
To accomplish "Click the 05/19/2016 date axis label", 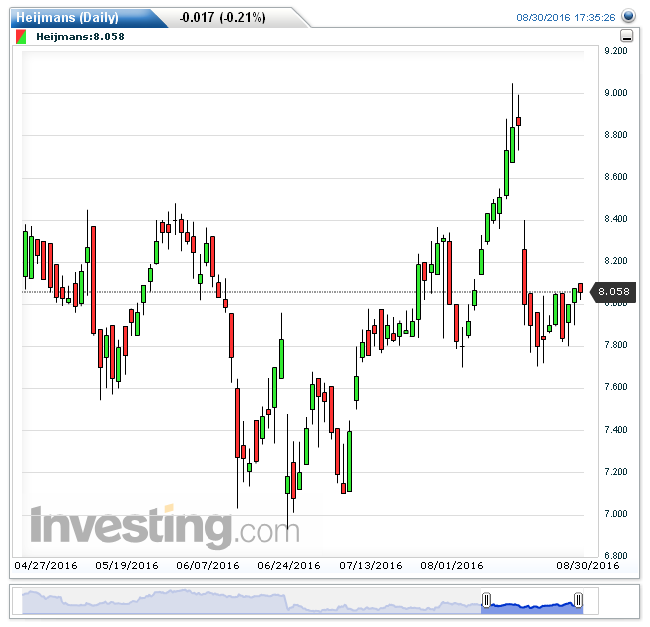I will pos(127,565).
